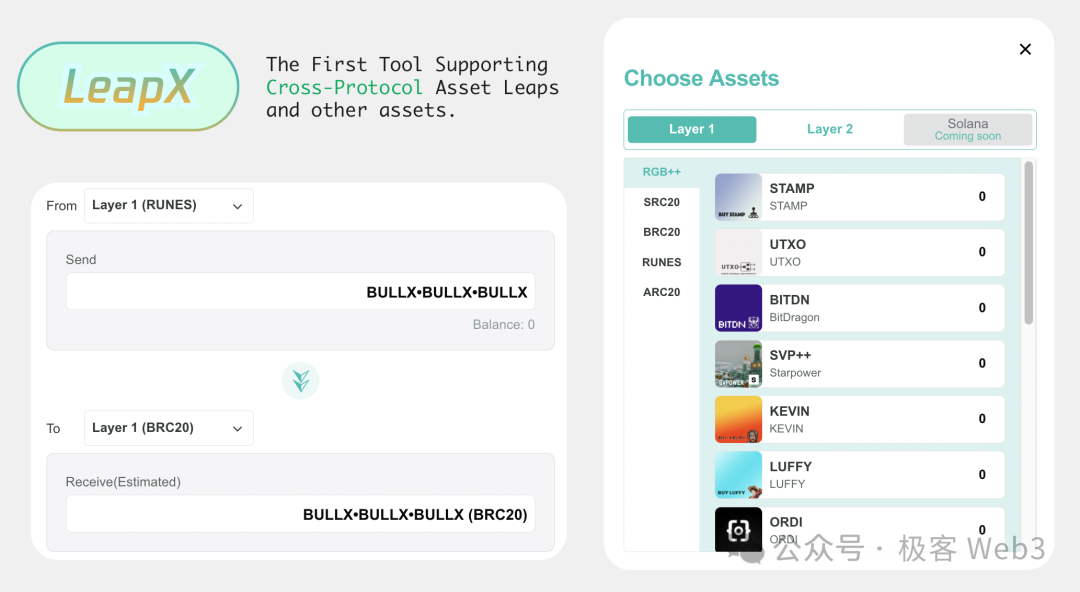Choose the BITDN BitDragon icon
The height and width of the screenshot is (592, 1080).
738,308
